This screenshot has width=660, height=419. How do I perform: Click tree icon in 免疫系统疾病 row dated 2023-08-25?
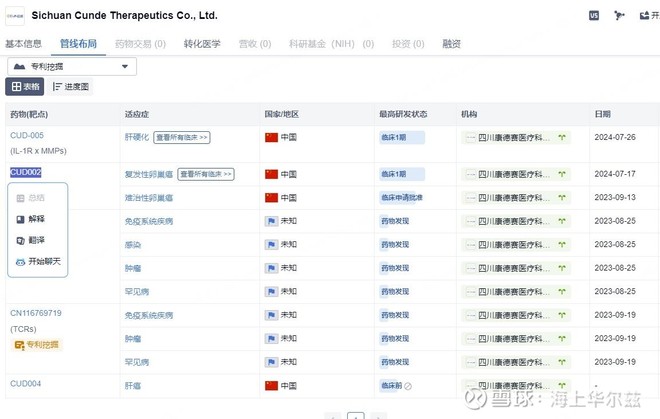[x=562, y=221]
